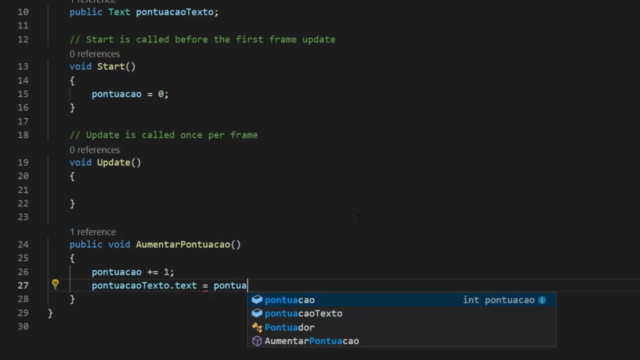Click the 'Update' method name on line 19

click(113, 162)
